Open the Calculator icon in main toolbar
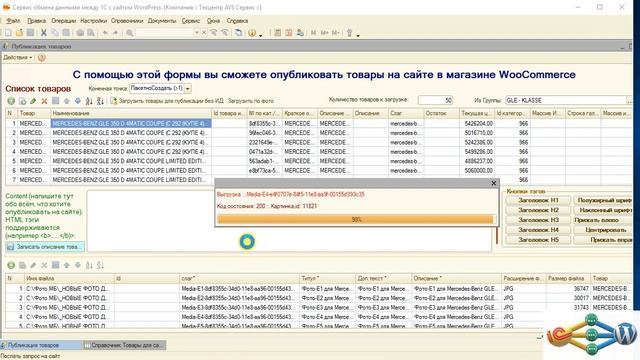The image size is (640, 360). [x=278, y=33]
